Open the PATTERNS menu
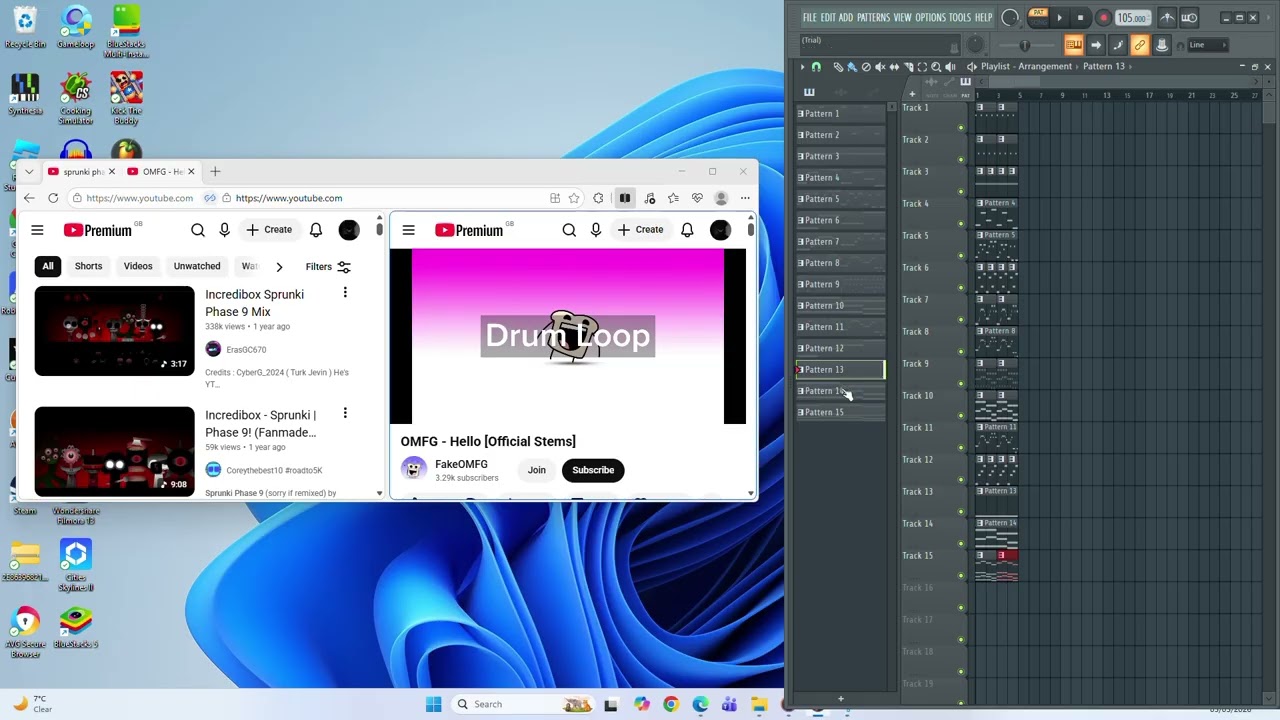Screen dimensions: 1280x720 tap(873, 17)
